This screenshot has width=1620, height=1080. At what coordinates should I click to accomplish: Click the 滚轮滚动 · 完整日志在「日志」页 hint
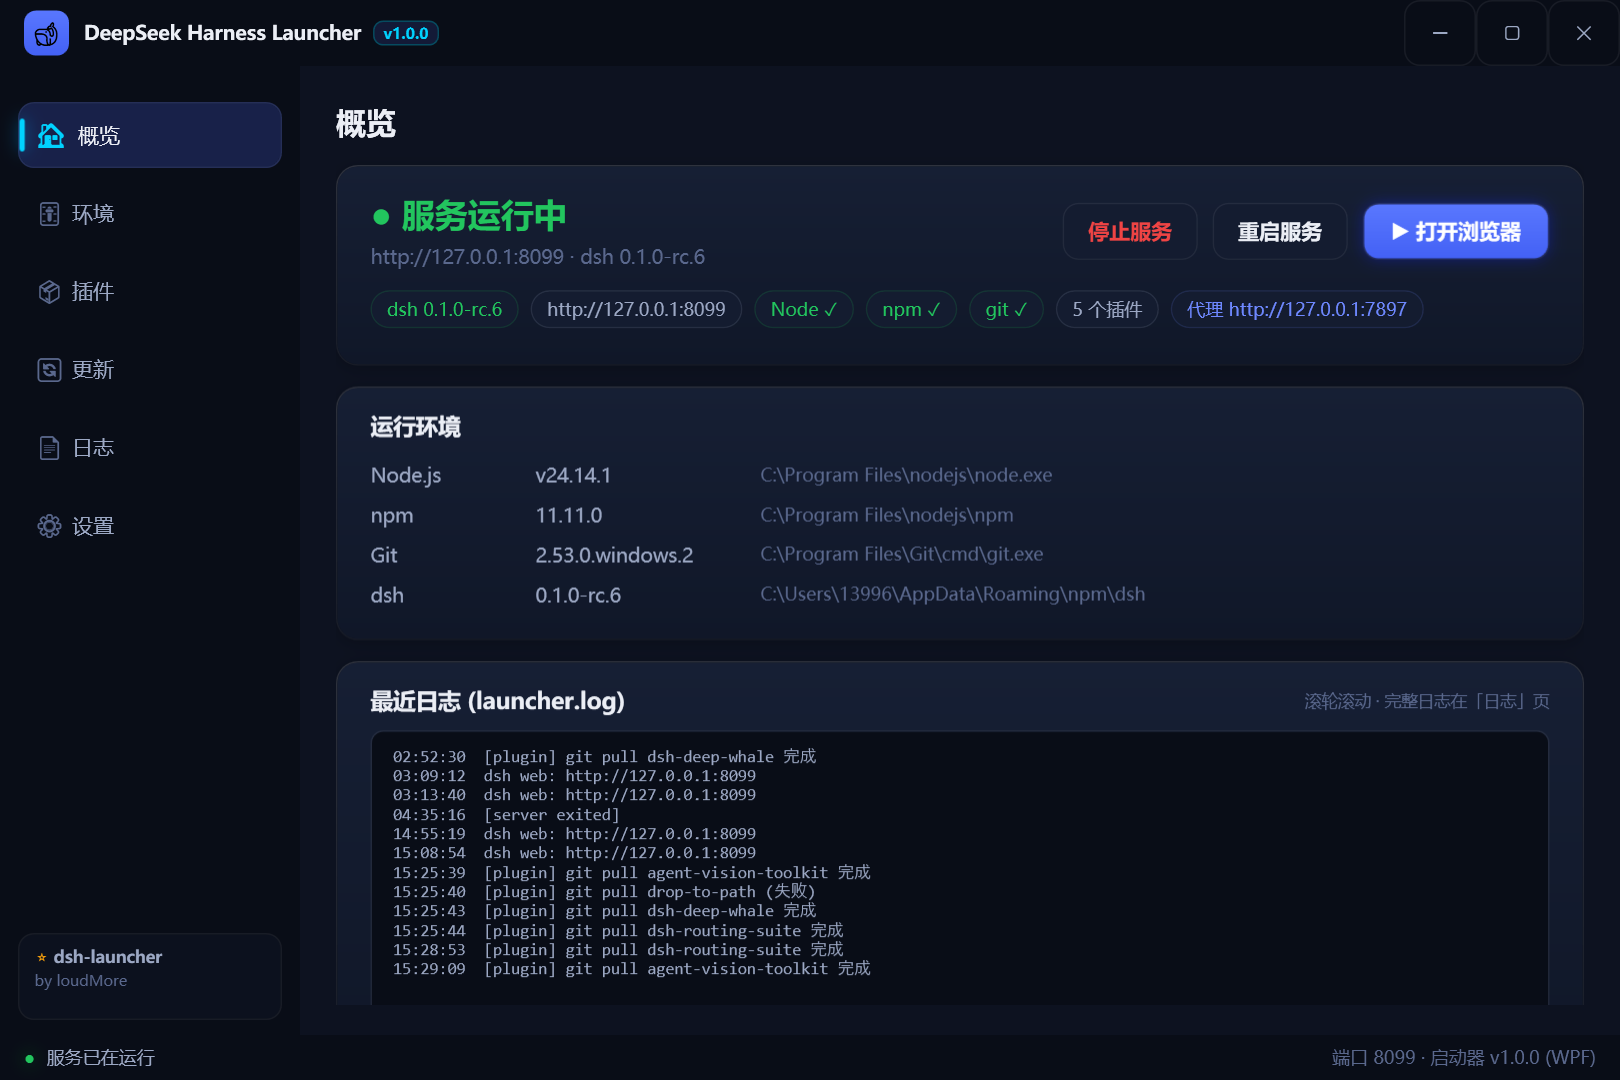[x=1427, y=701]
